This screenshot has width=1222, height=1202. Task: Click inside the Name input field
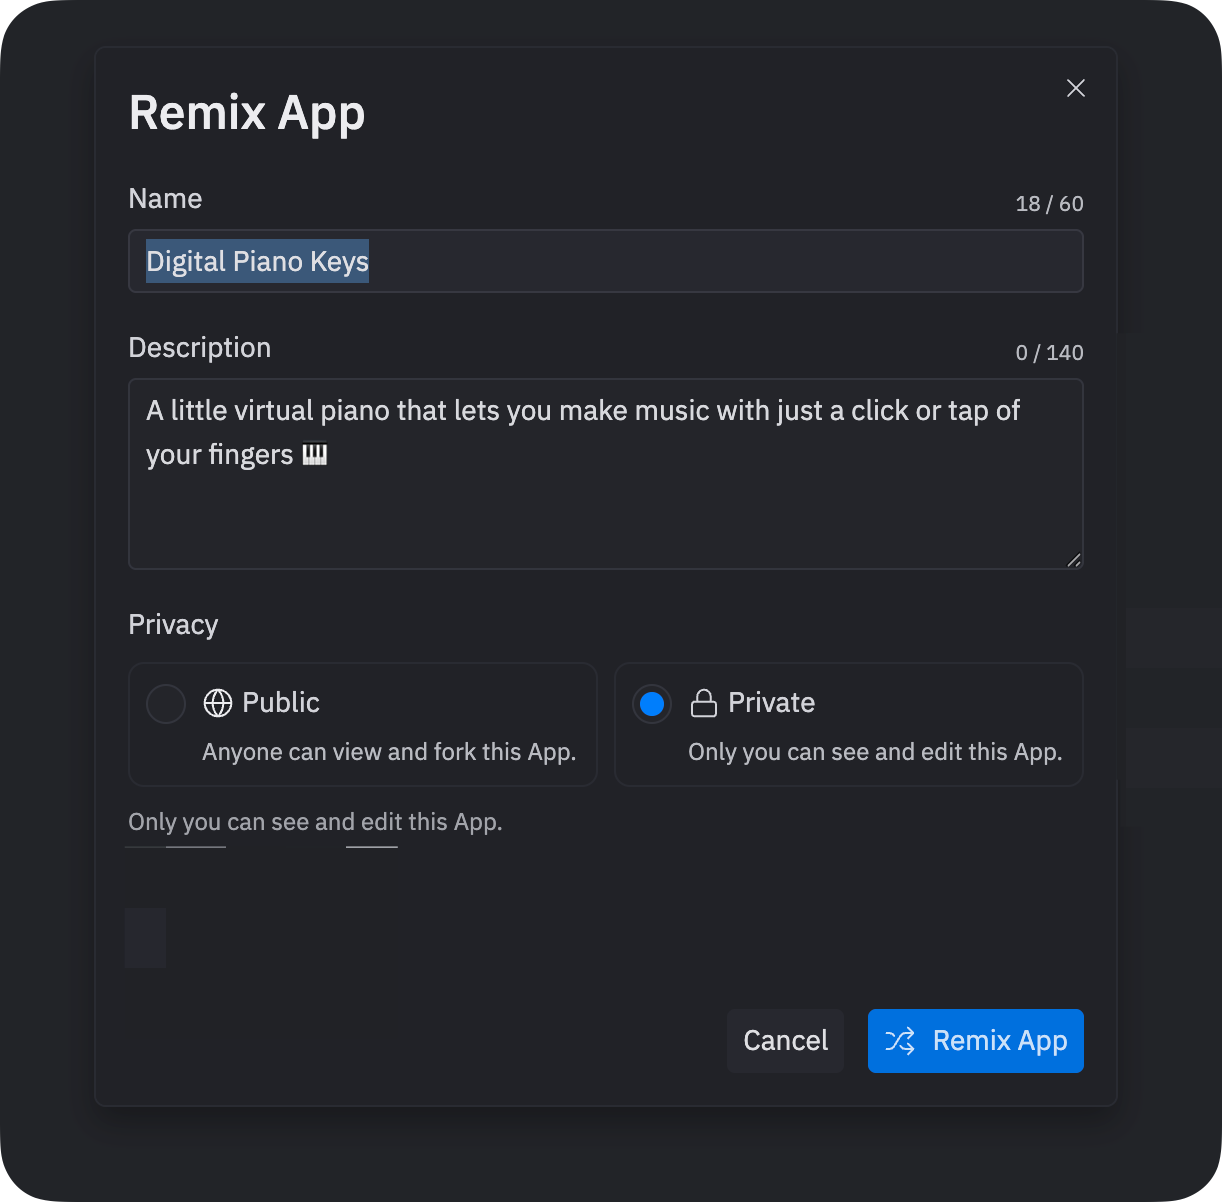tap(605, 261)
